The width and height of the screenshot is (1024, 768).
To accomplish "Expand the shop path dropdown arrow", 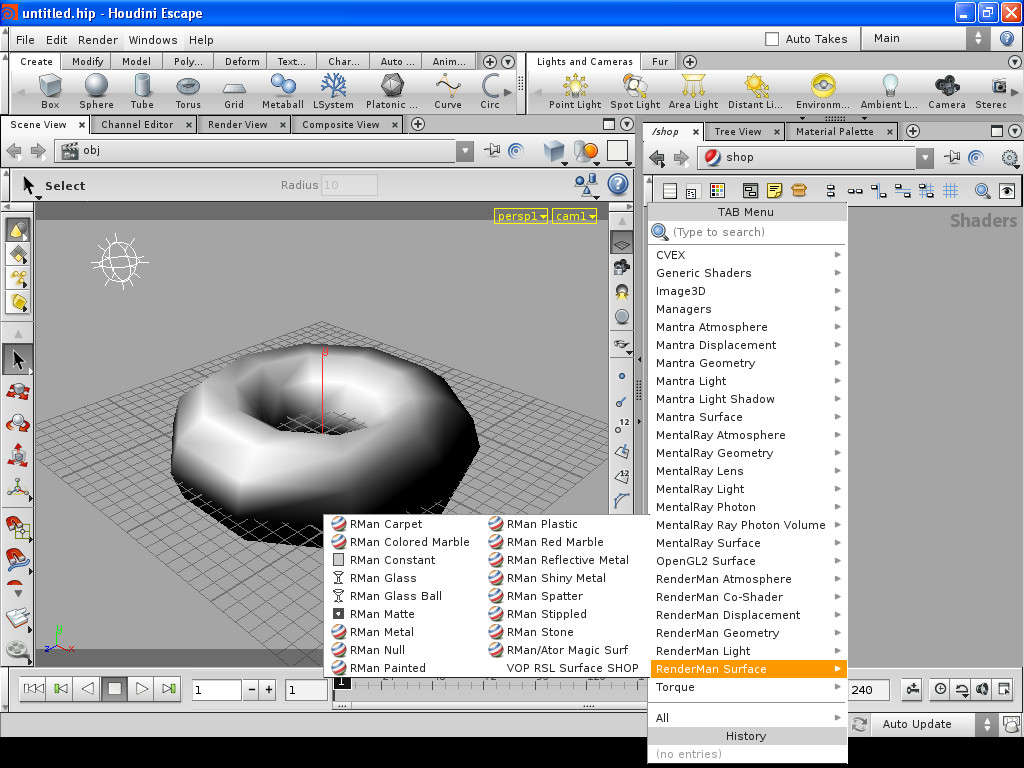I will pos(925,157).
